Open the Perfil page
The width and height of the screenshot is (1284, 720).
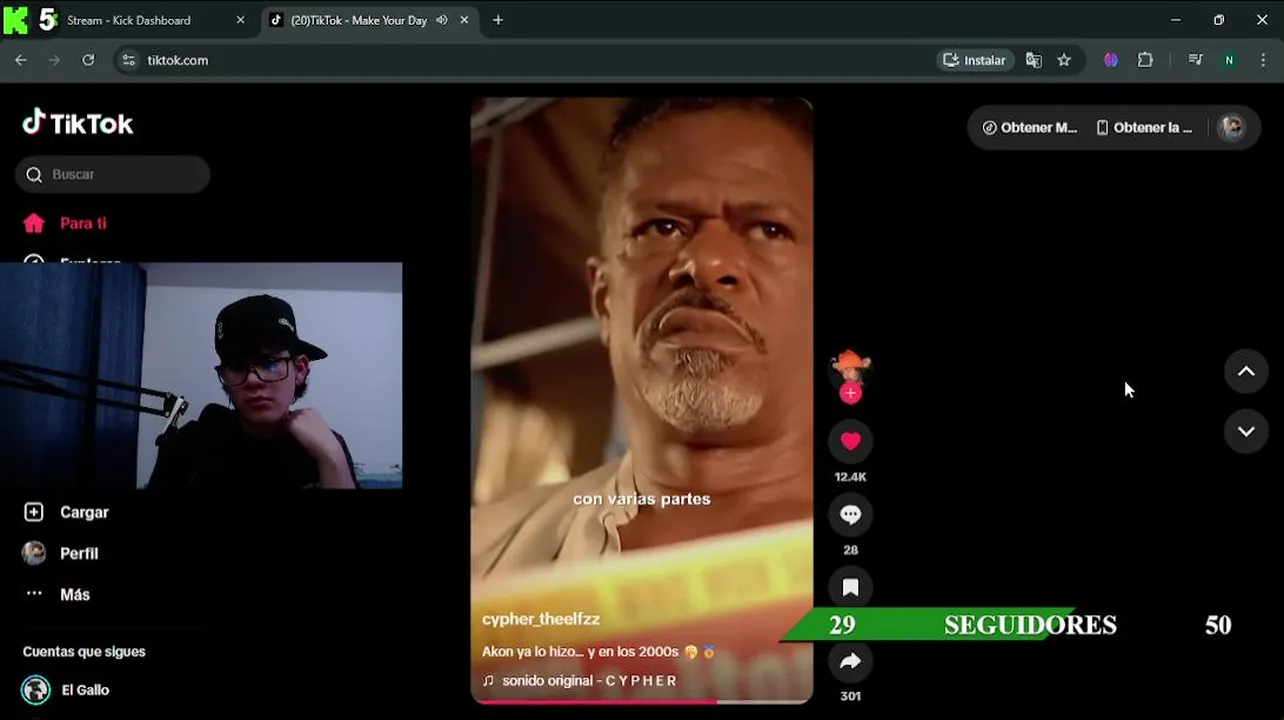(x=60, y=553)
